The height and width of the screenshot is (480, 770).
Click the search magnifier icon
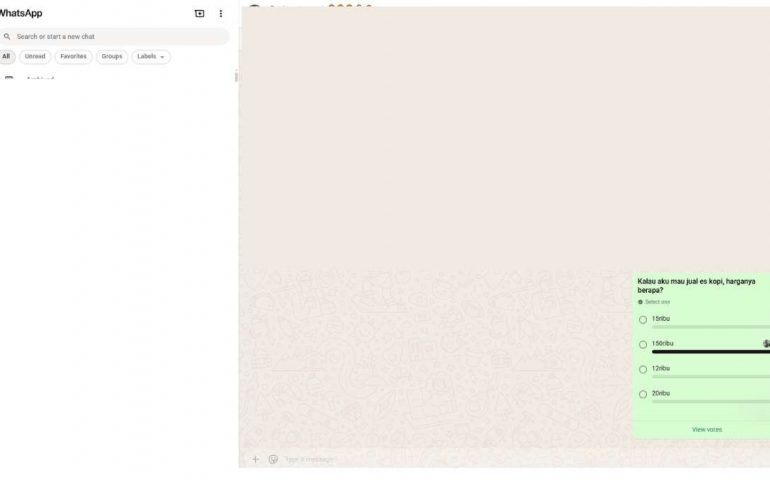pyautogui.click(x=7, y=37)
